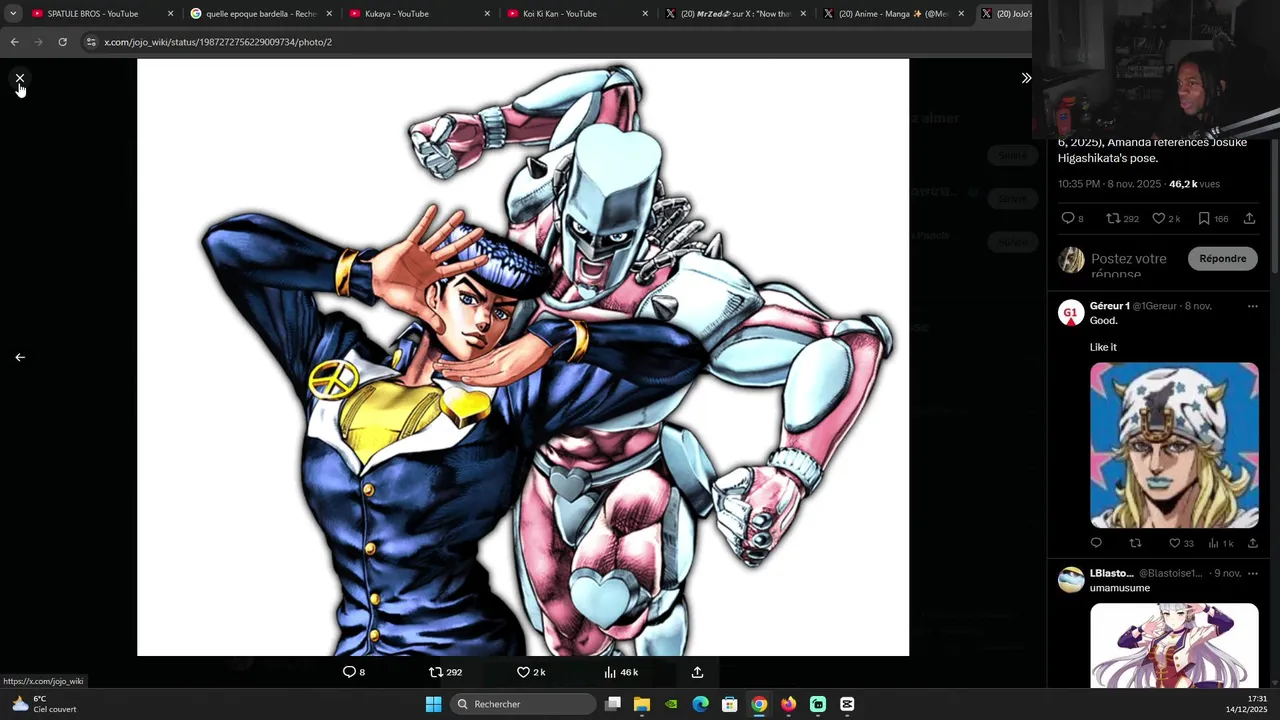View analytics of Géreur 1's reply showing 1 k

click(1221, 543)
